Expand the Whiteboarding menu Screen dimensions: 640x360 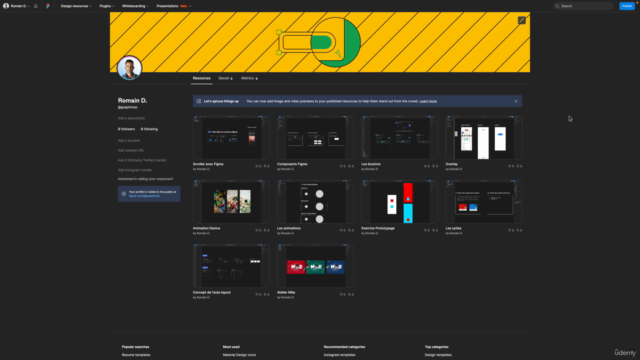(135, 6)
